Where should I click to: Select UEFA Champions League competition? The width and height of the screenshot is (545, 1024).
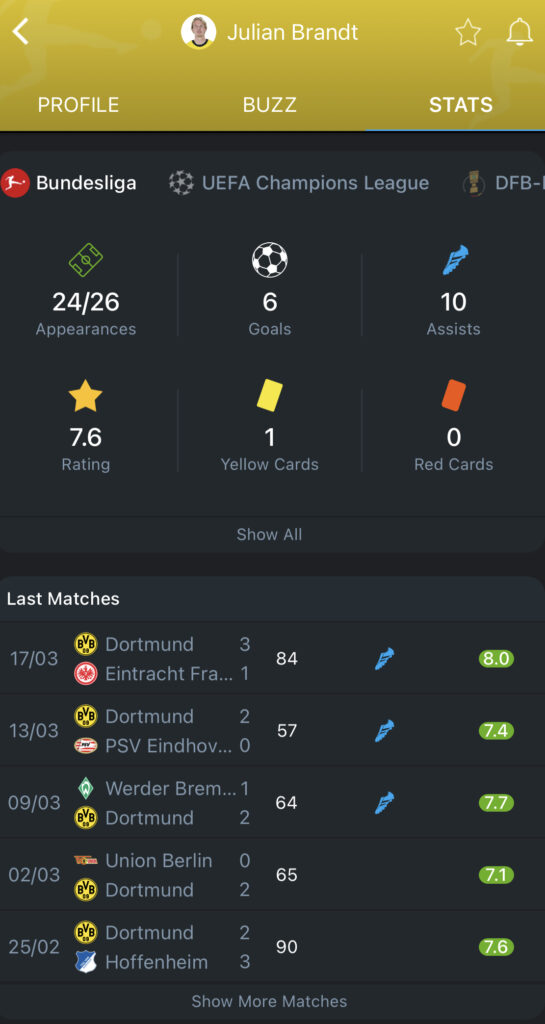pyautogui.click(x=299, y=183)
